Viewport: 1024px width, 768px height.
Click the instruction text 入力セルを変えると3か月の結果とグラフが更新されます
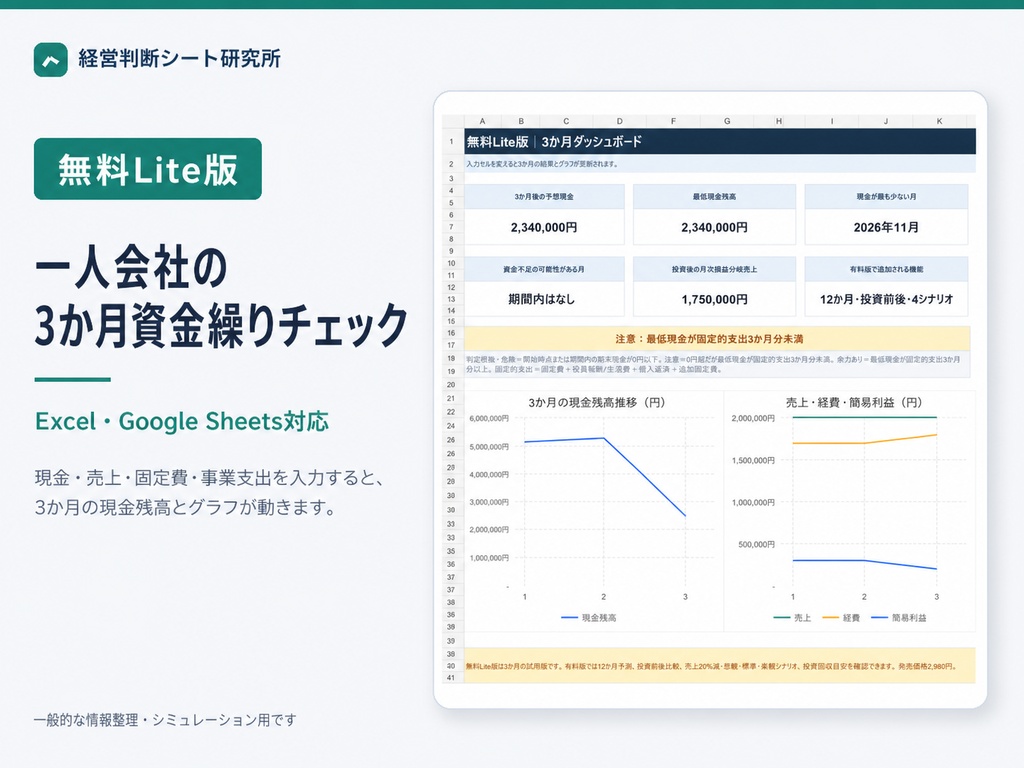click(x=542, y=164)
